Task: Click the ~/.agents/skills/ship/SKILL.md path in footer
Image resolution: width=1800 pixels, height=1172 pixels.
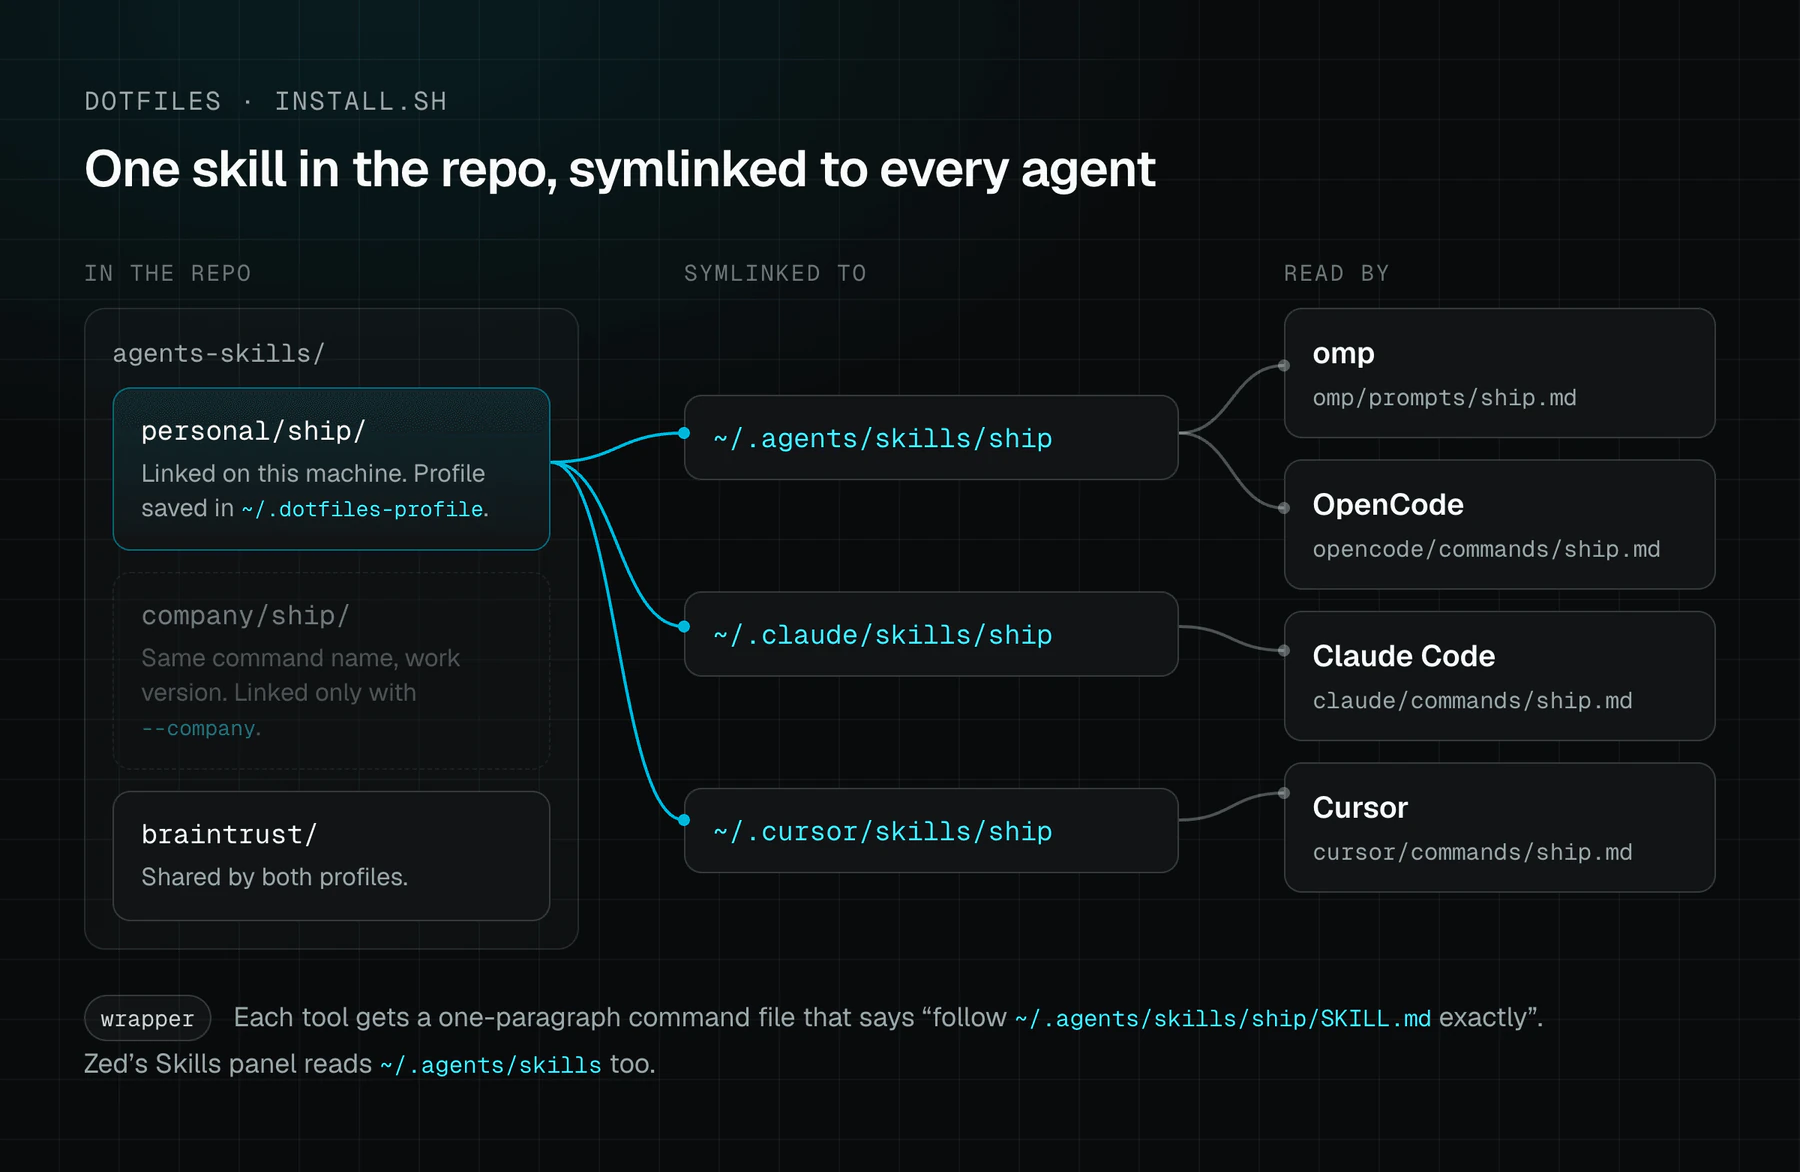Action: [1222, 1018]
